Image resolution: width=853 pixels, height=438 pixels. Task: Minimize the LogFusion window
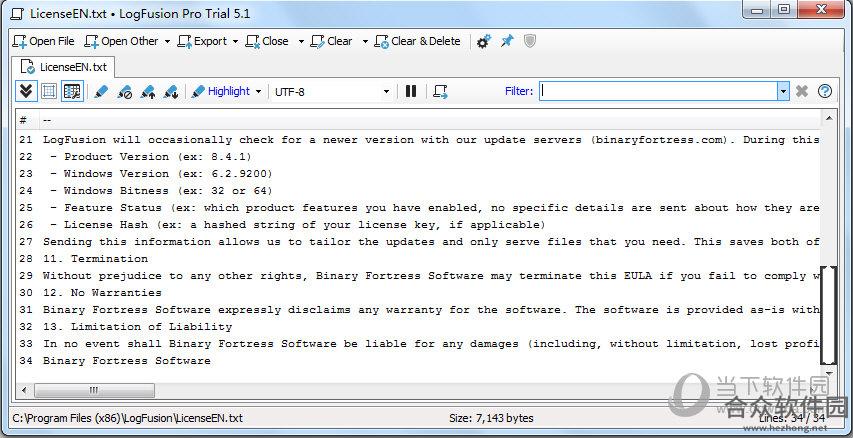pos(758,11)
